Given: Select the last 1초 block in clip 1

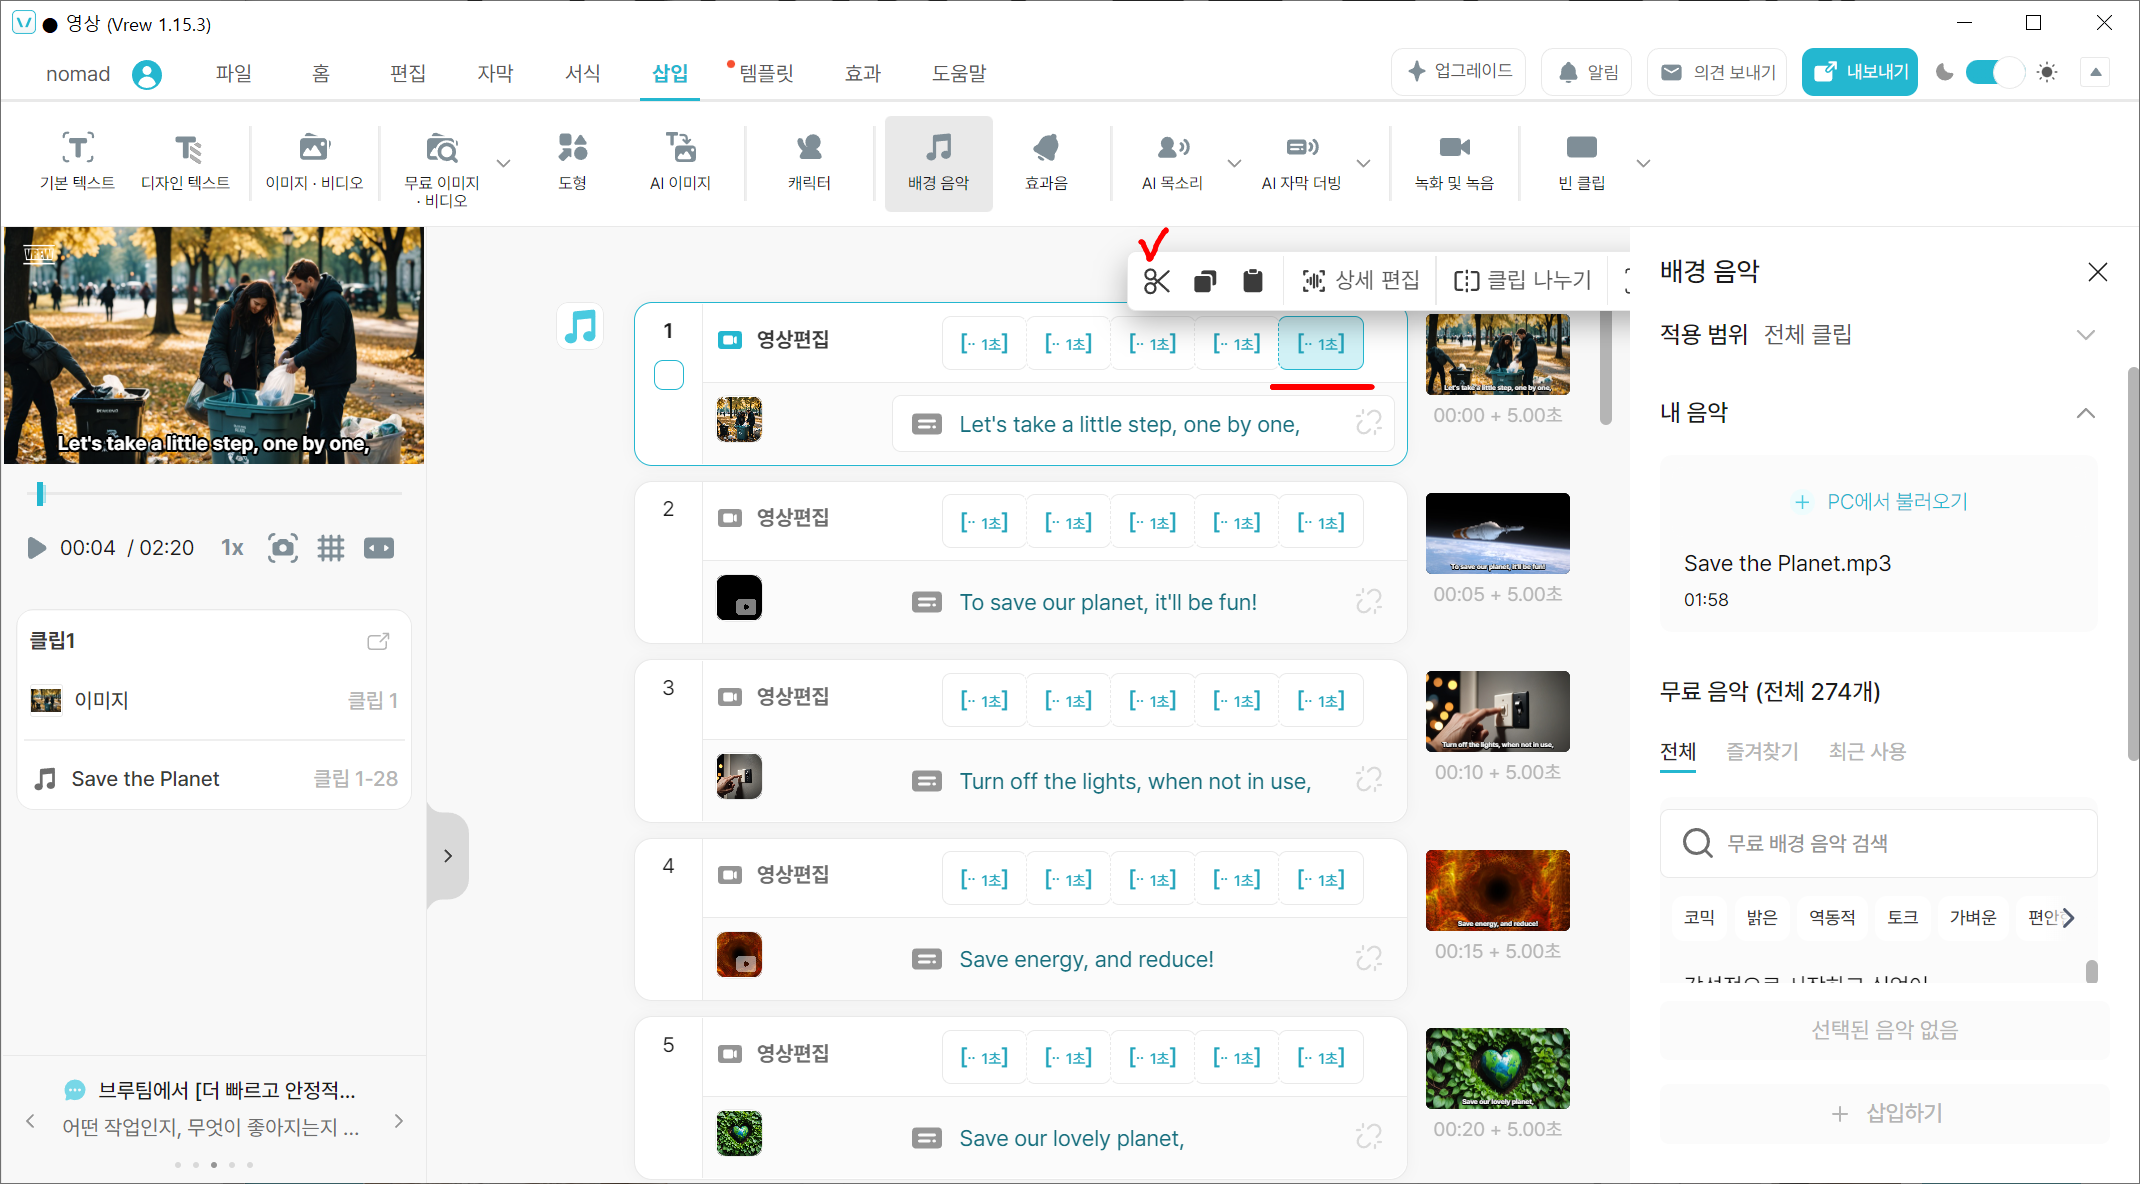Looking at the screenshot, I should click(1320, 344).
